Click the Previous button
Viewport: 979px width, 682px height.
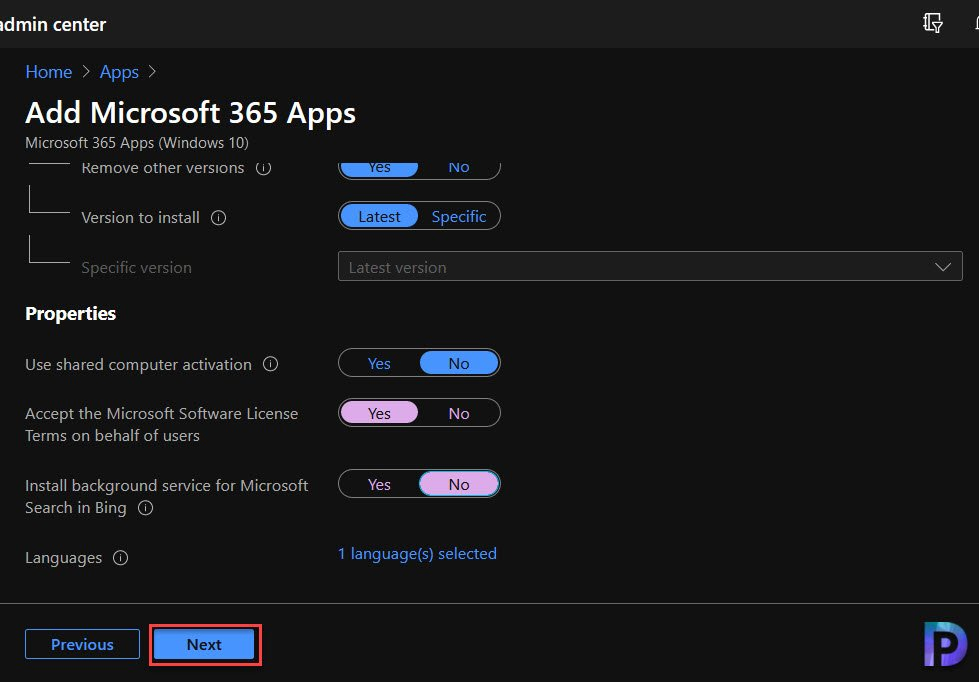coord(82,644)
